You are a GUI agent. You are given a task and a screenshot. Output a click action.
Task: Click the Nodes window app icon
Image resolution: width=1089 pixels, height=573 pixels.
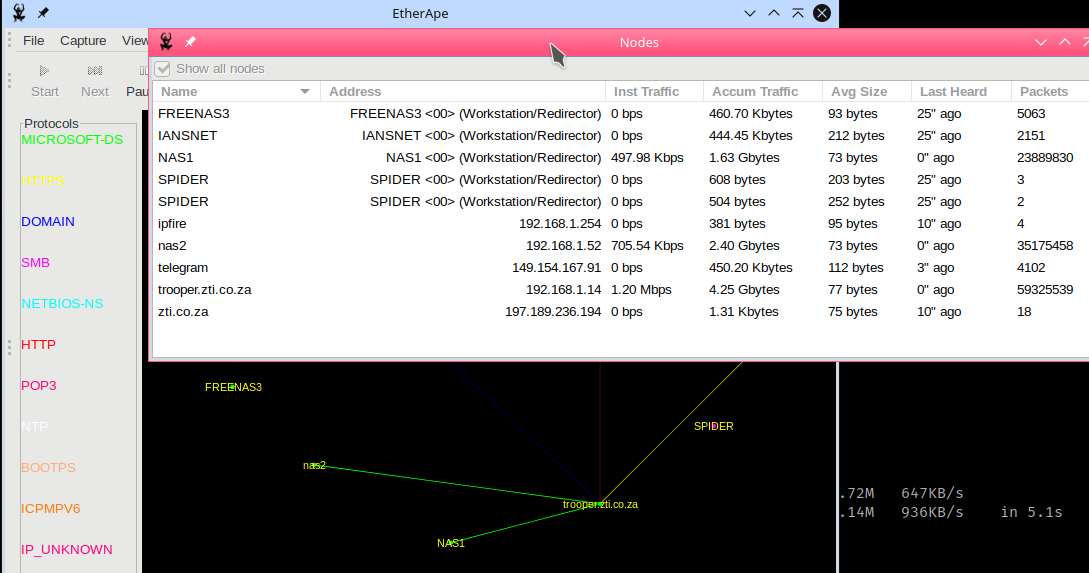(166, 42)
